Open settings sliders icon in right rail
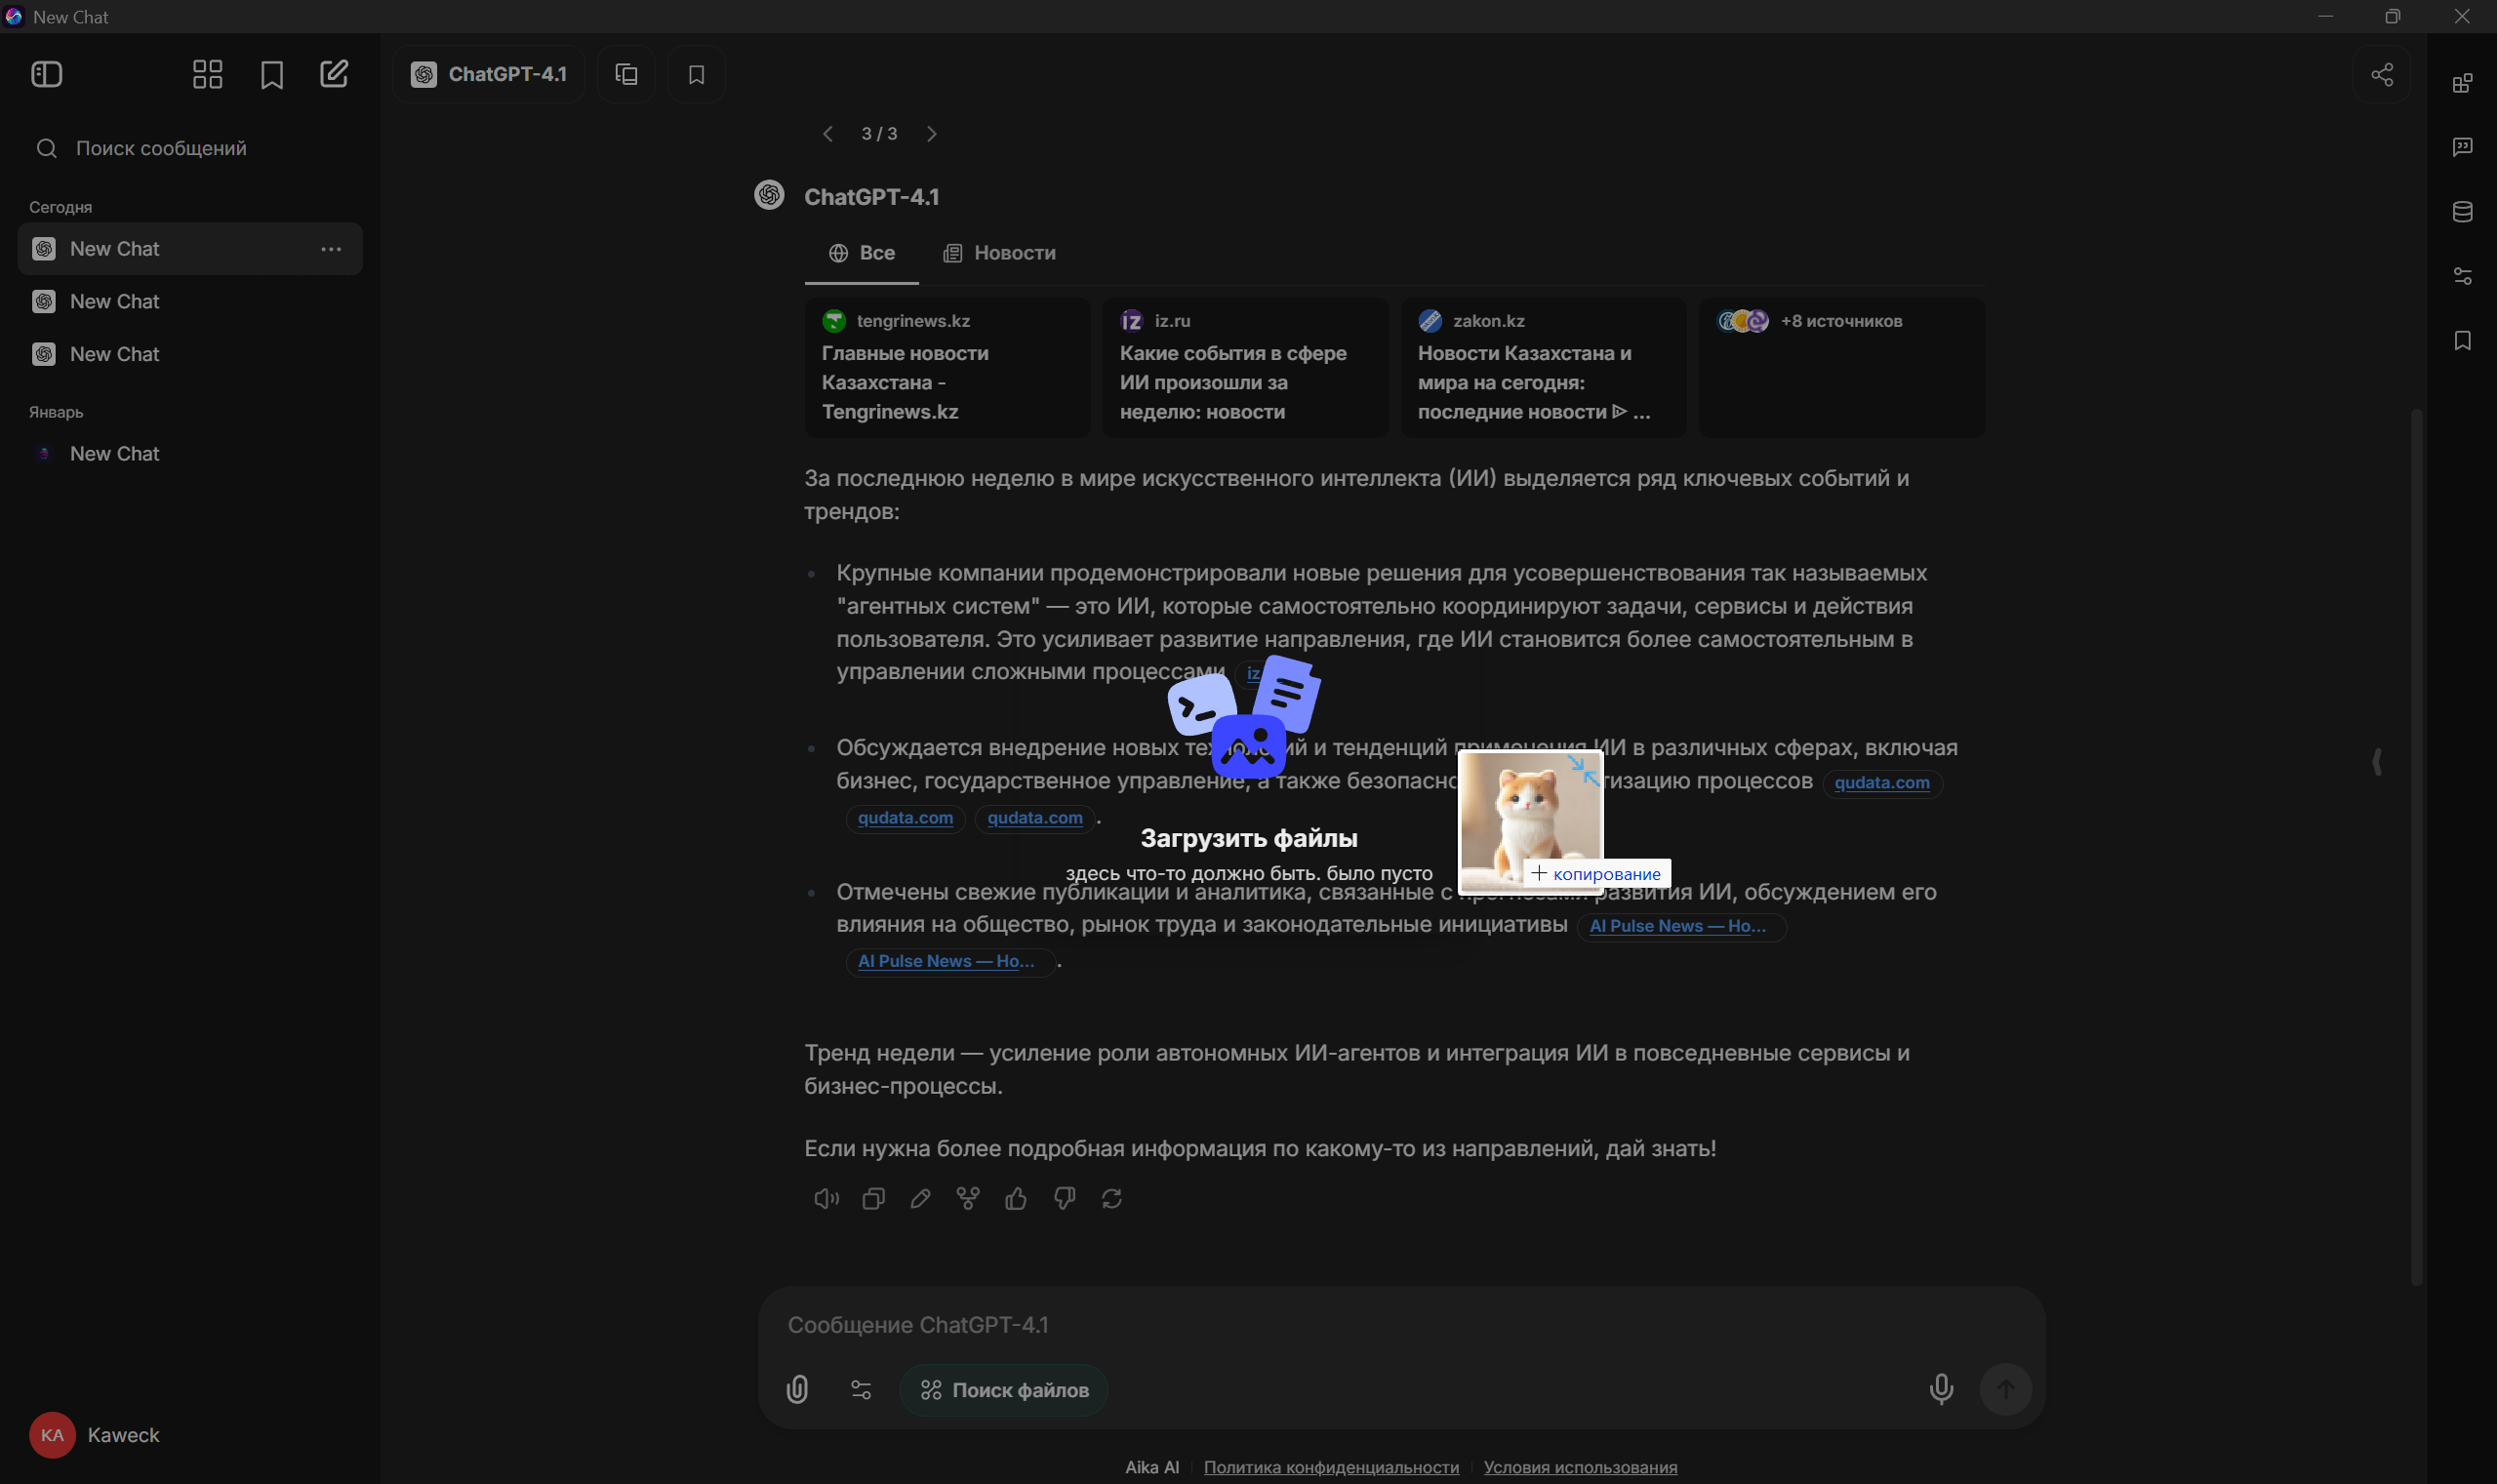Screen dimensions: 2497x1484 tap(2462, 276)
